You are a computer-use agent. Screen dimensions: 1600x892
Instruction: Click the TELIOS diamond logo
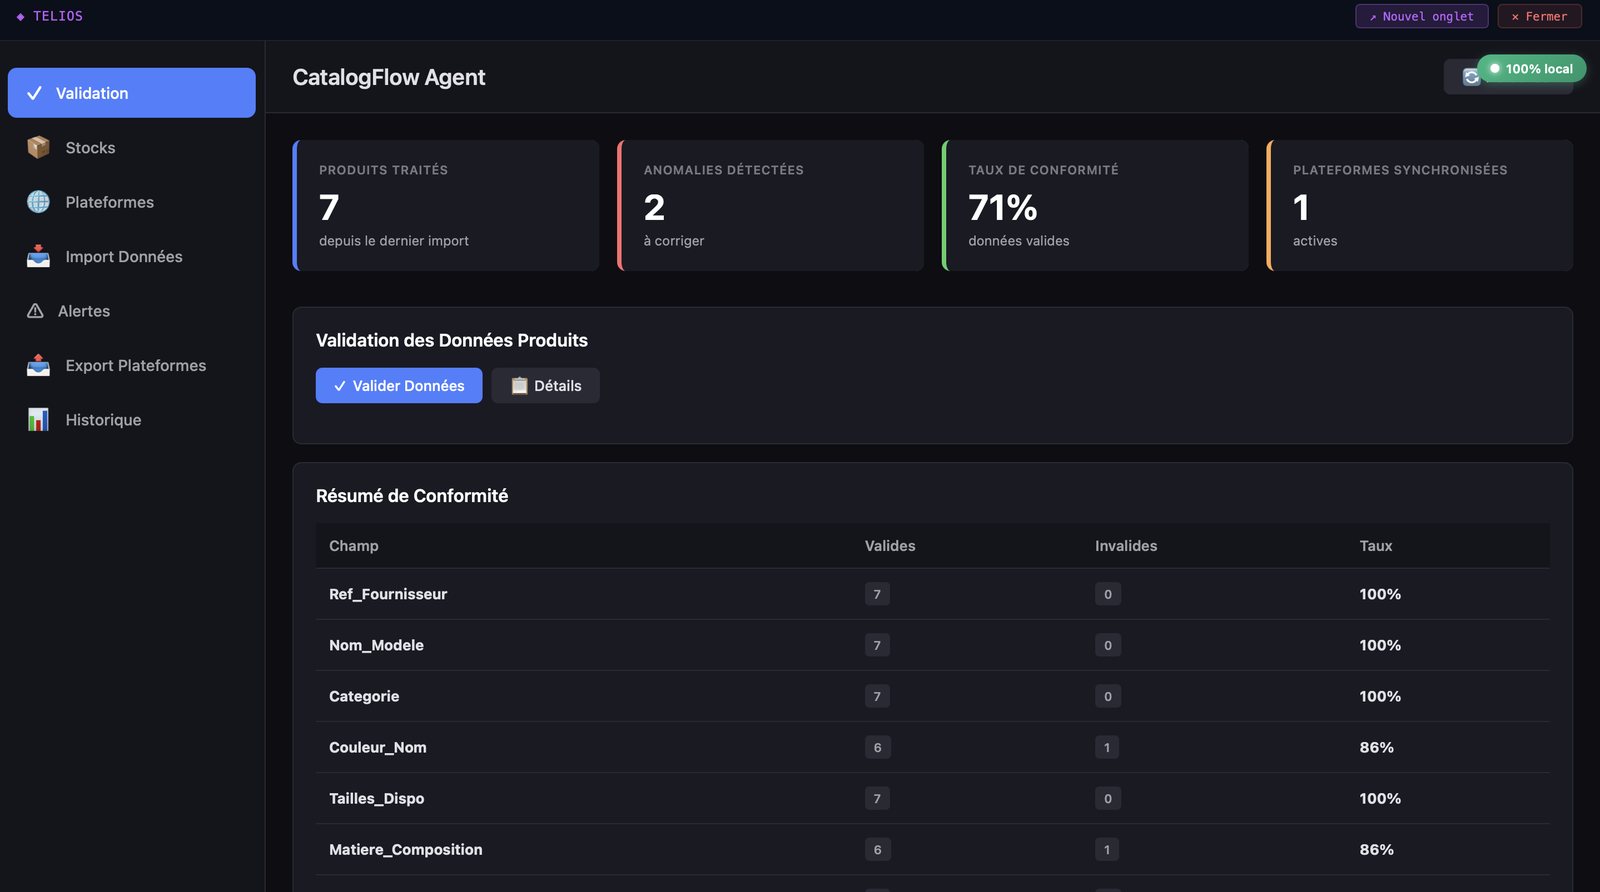20,17
